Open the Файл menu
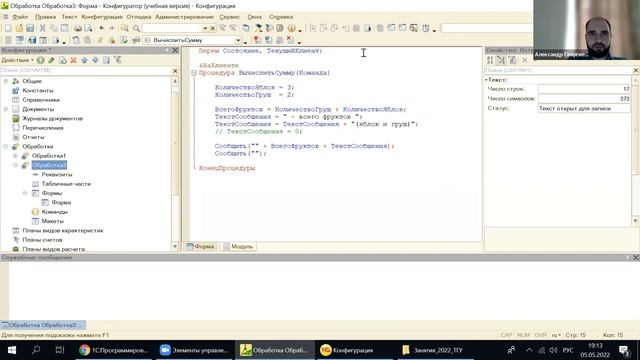640x360 pixels. [20, 17]
